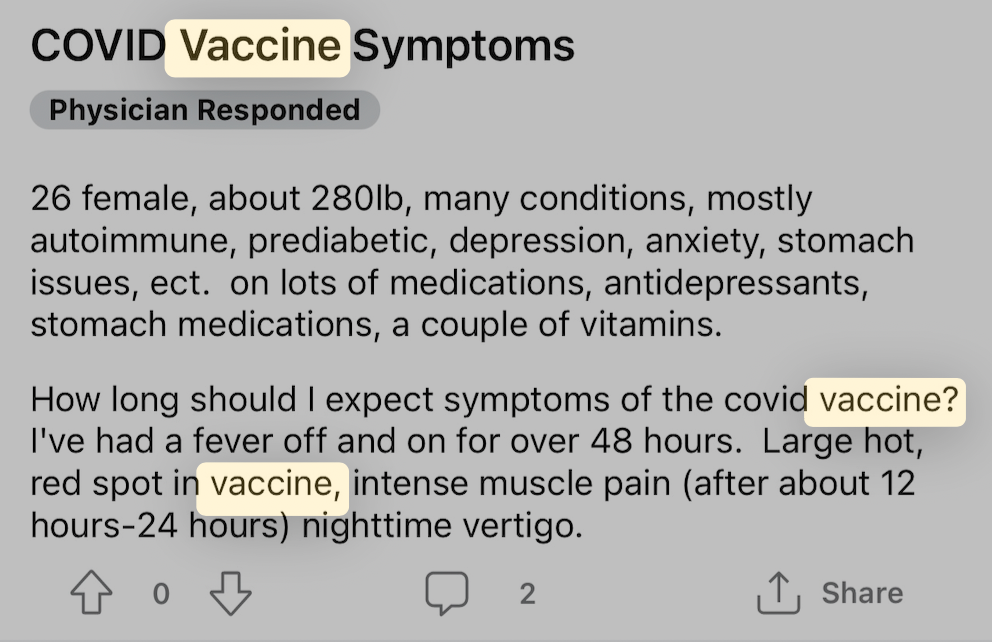Click the highlighted 'vaccine?' search match
Screen dimensions: 992x642
(885, 401)
